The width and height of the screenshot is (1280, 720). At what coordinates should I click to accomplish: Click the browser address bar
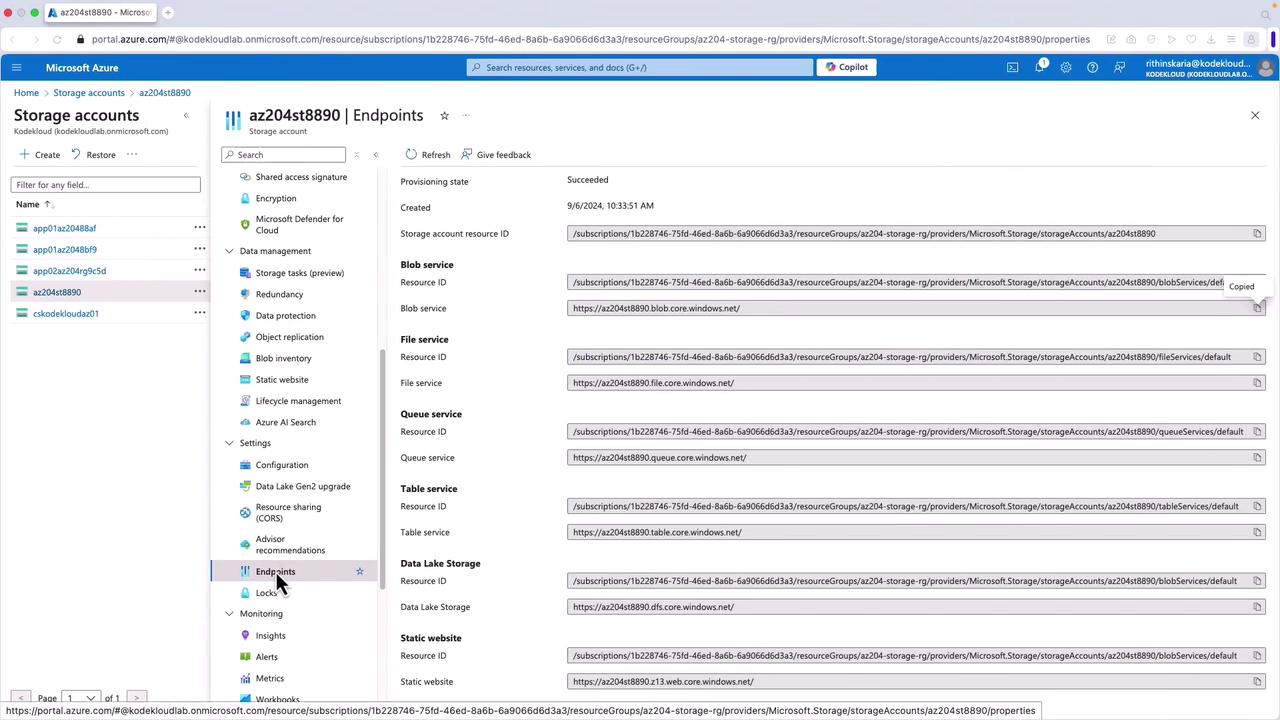click(x=590, y=39)
